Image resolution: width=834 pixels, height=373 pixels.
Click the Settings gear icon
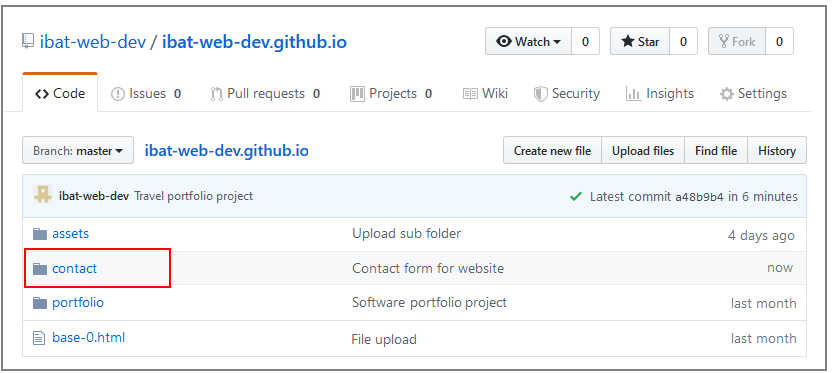(x=727, y=95)
